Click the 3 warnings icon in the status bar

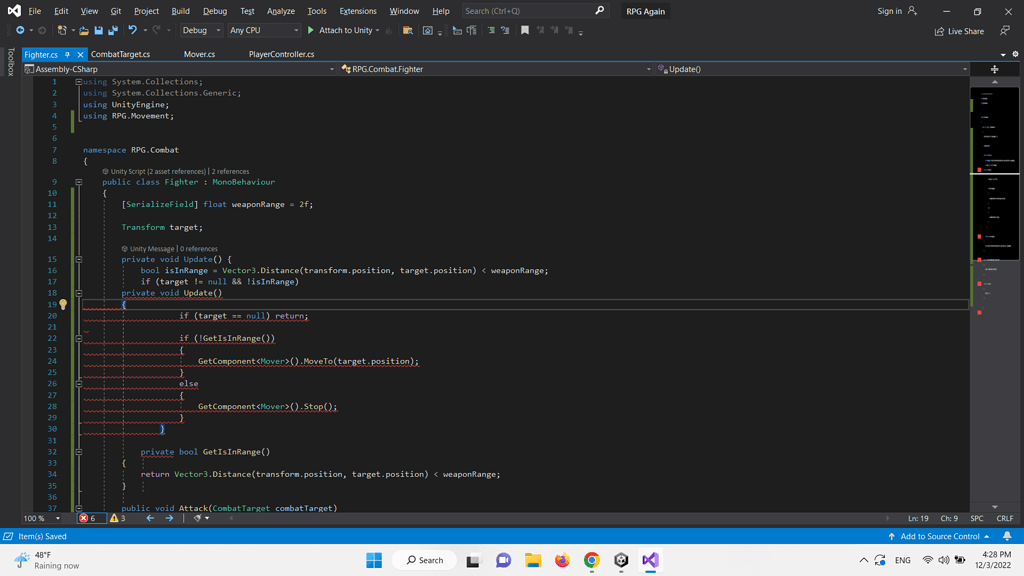tap(117, 518)
